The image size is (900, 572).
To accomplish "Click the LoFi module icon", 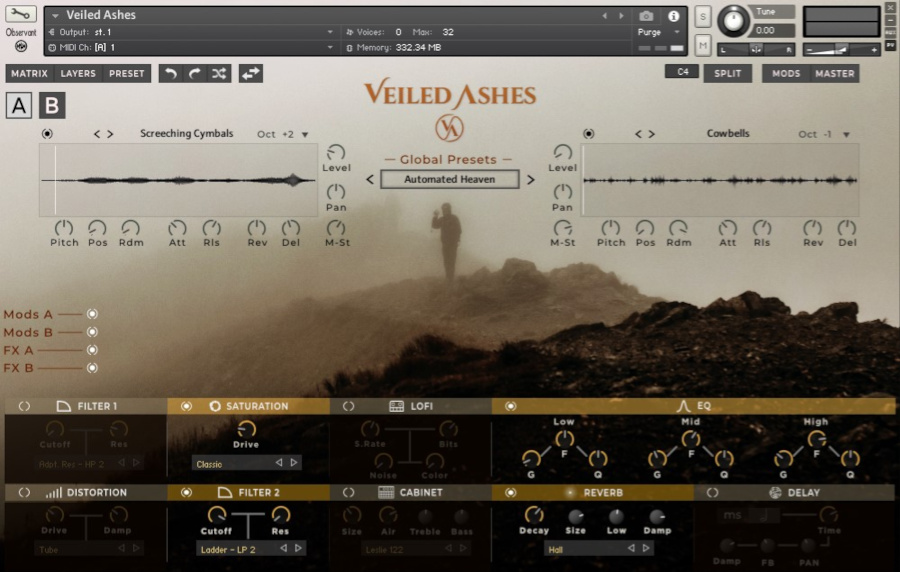I will [x=397, y=406].
